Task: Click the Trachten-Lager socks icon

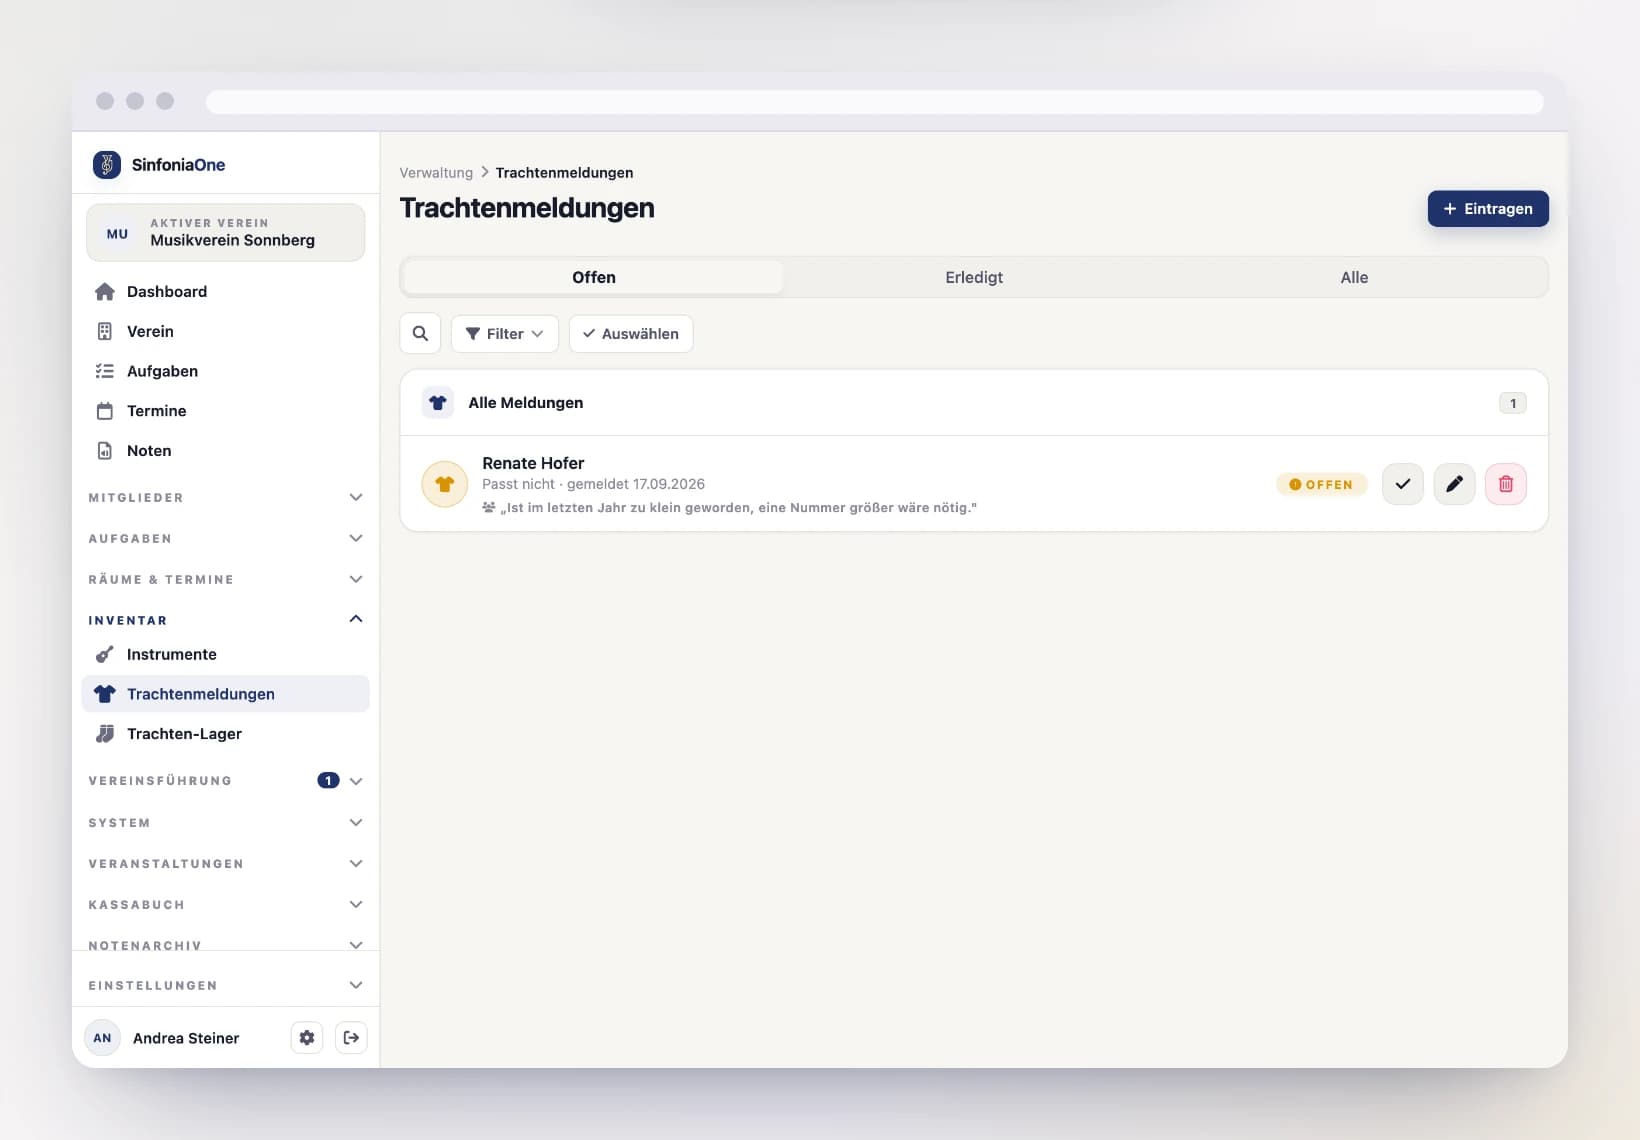Action: click(105, 734)
